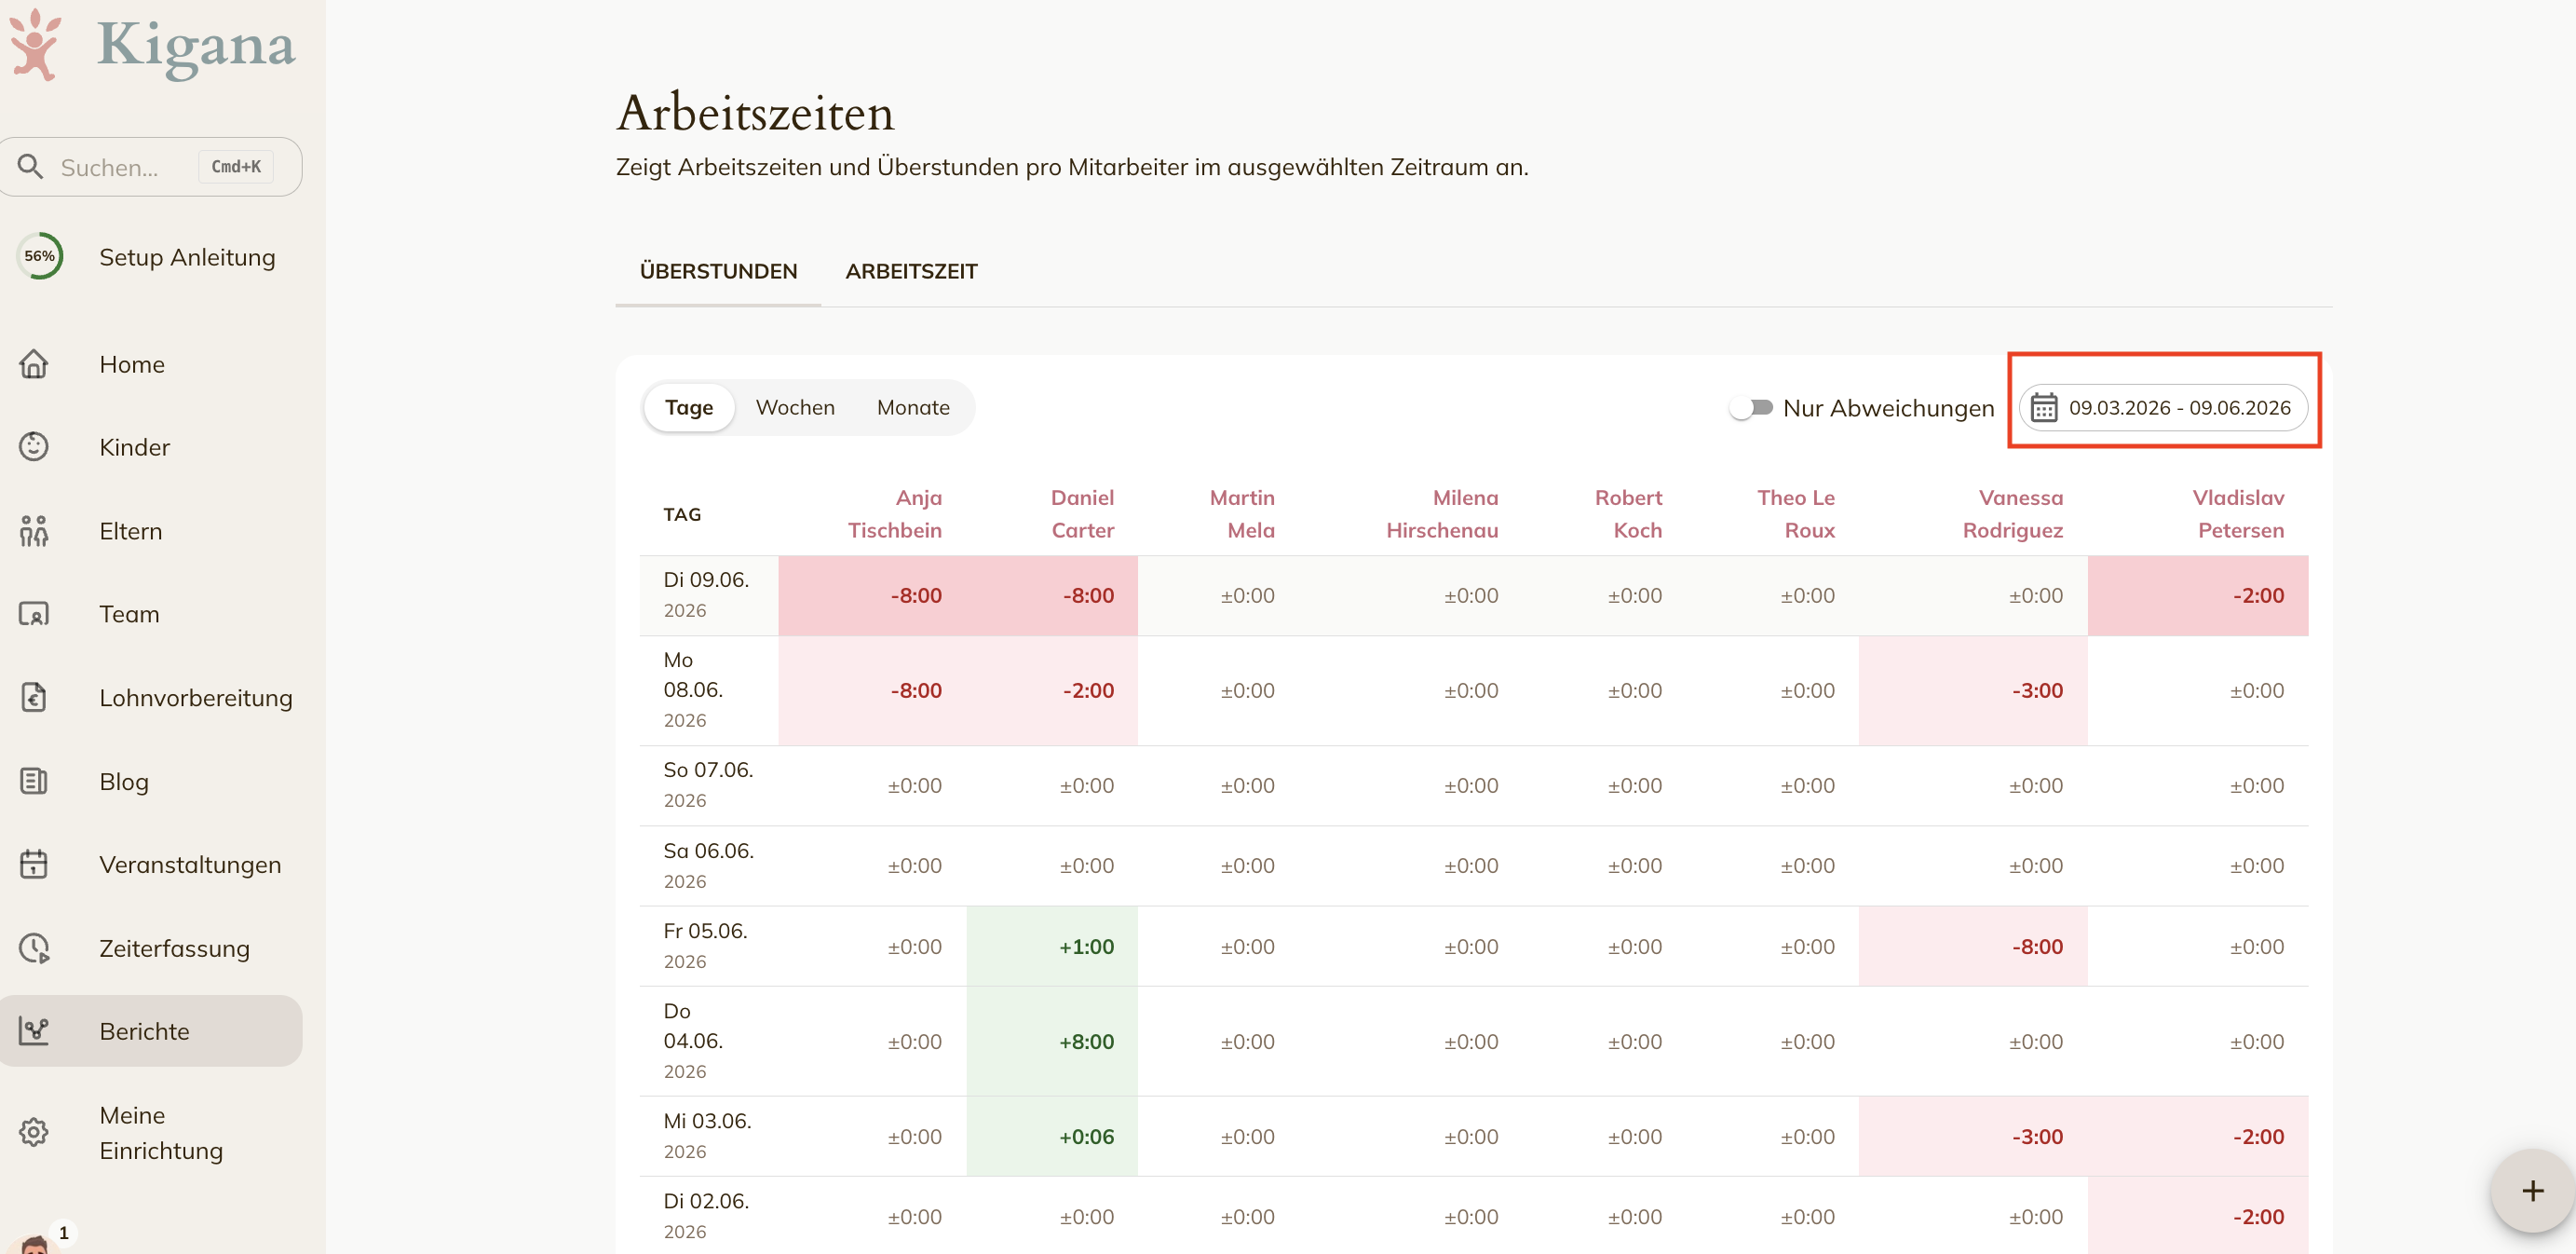Click the Eltern parents icon
This screenshot has height=1254, width=2576.
(34, 531)
